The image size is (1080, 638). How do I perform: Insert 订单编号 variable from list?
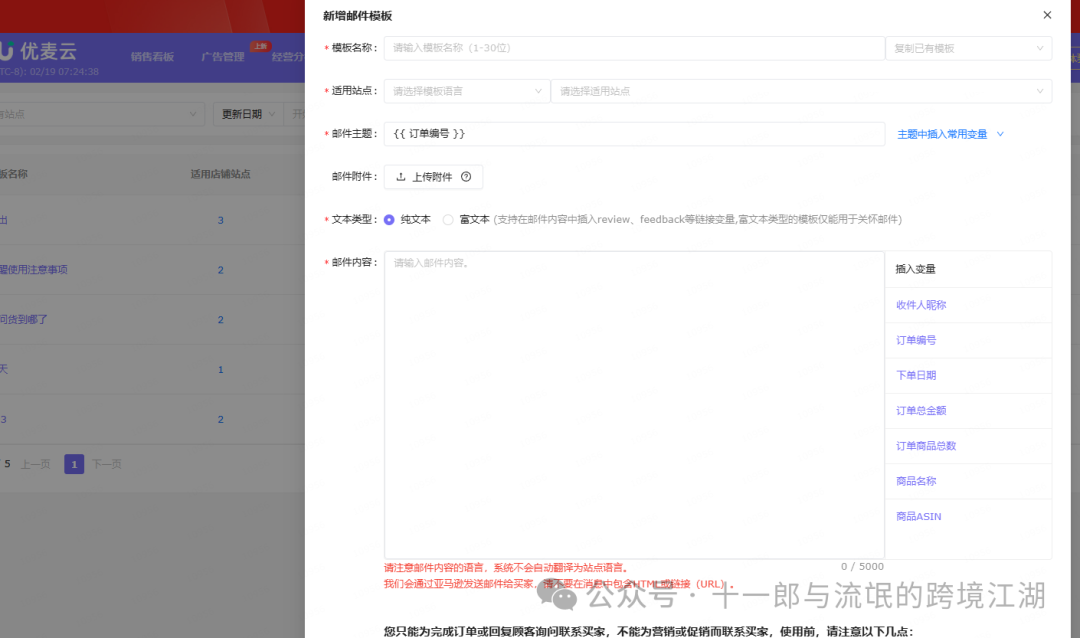click(916, 340)
